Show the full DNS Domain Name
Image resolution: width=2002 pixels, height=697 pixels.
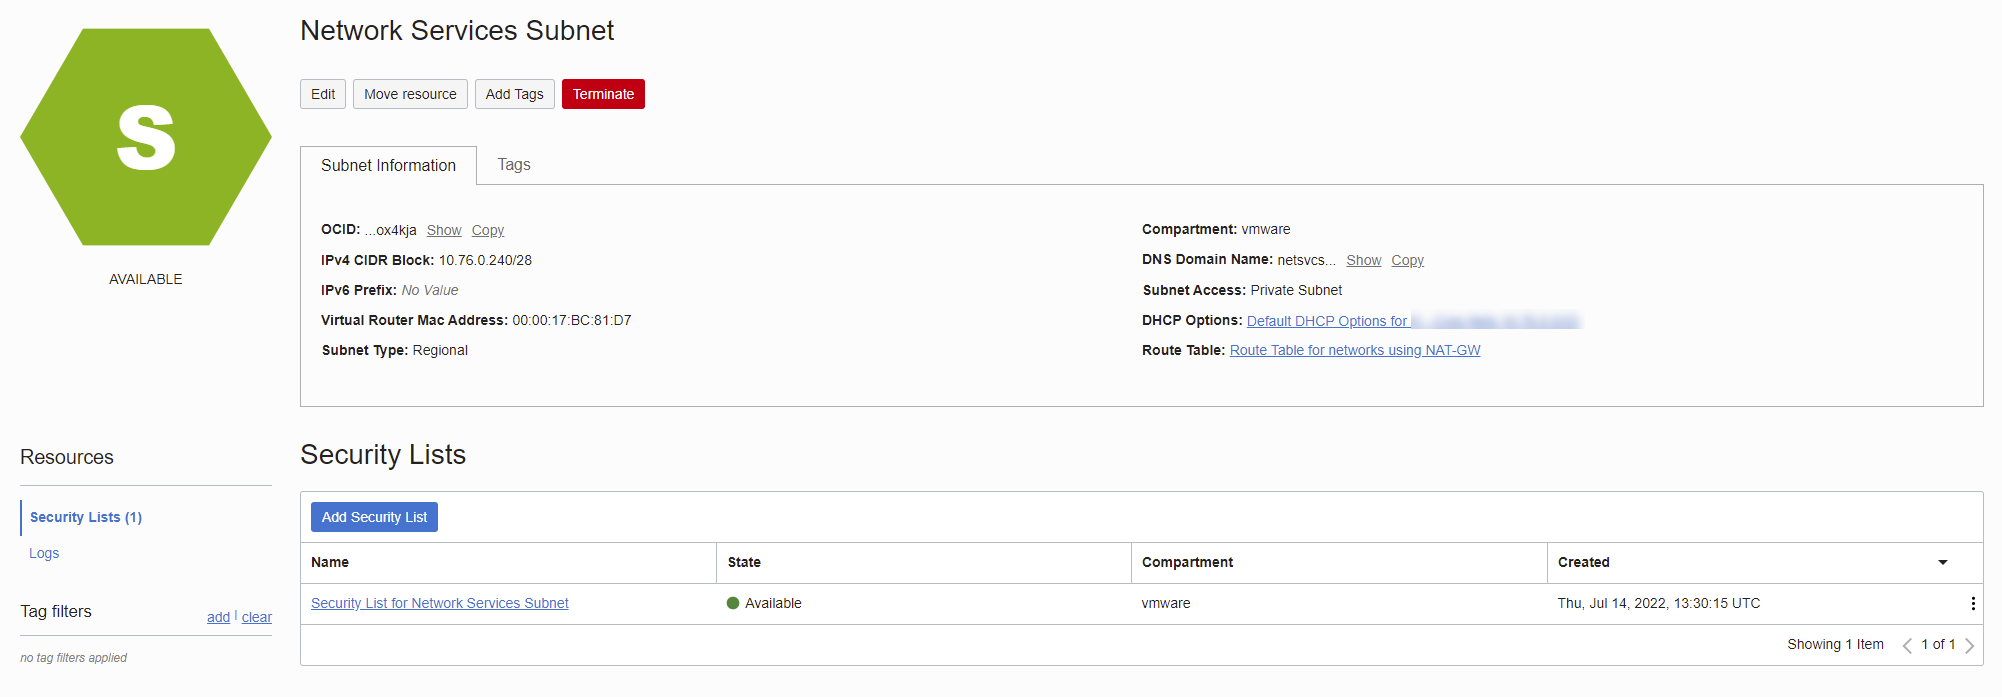click(x=1363, y=260)
